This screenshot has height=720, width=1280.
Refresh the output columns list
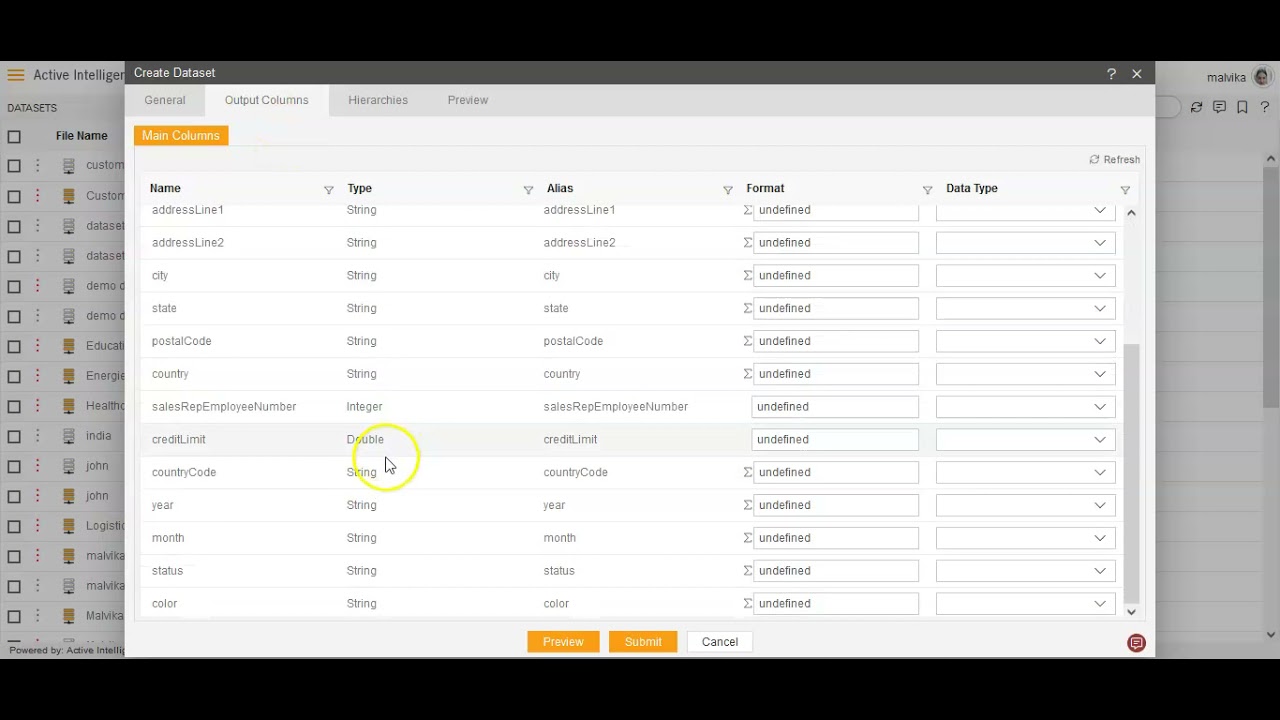(1115, 160)
